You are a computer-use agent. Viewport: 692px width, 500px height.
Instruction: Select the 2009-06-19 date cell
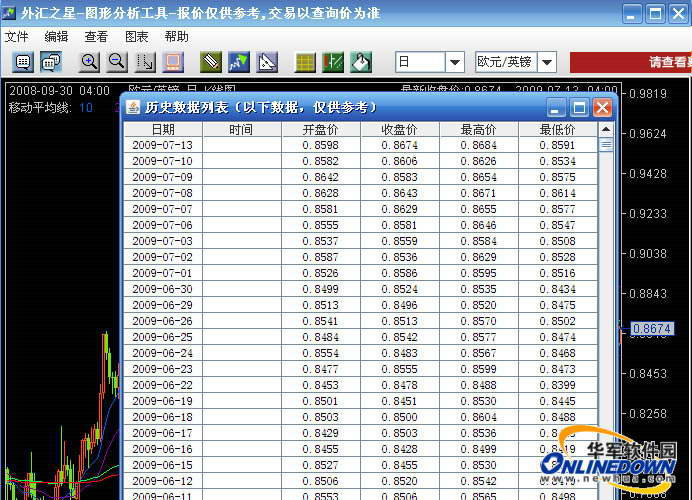pyautogui.click(x=163, y=401)
